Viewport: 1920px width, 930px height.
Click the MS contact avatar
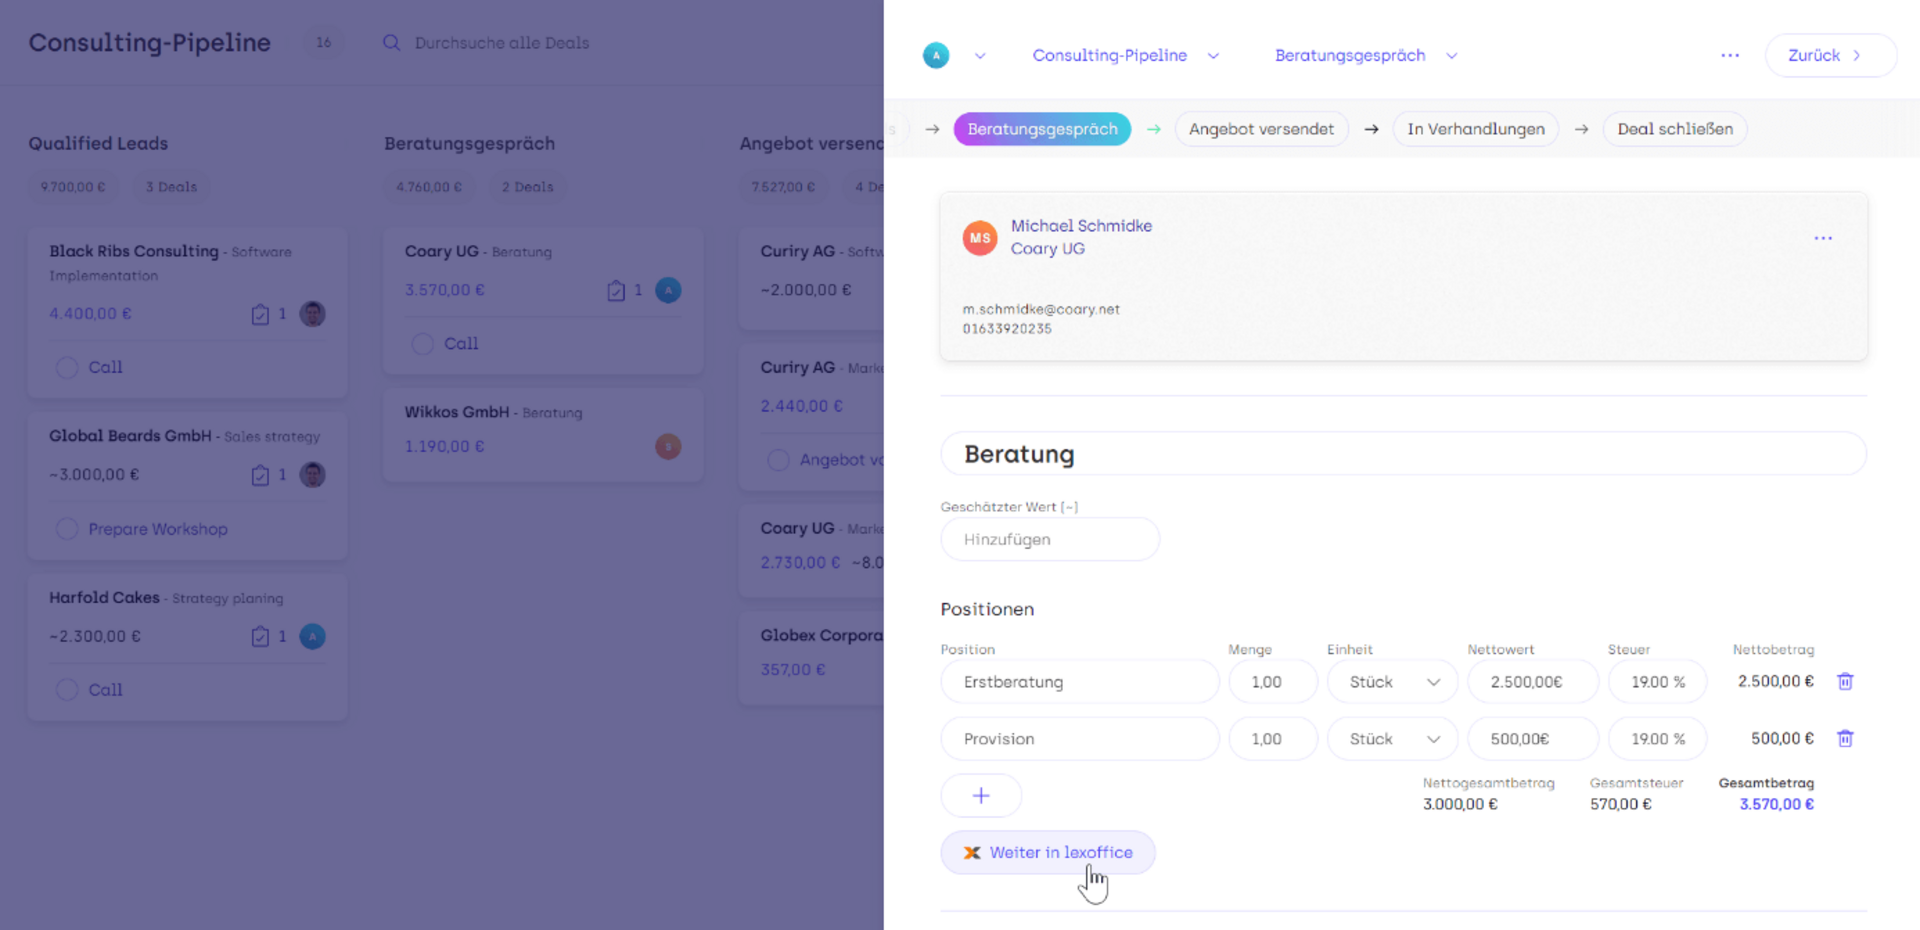pyautogui.click(x=979, y=238)
